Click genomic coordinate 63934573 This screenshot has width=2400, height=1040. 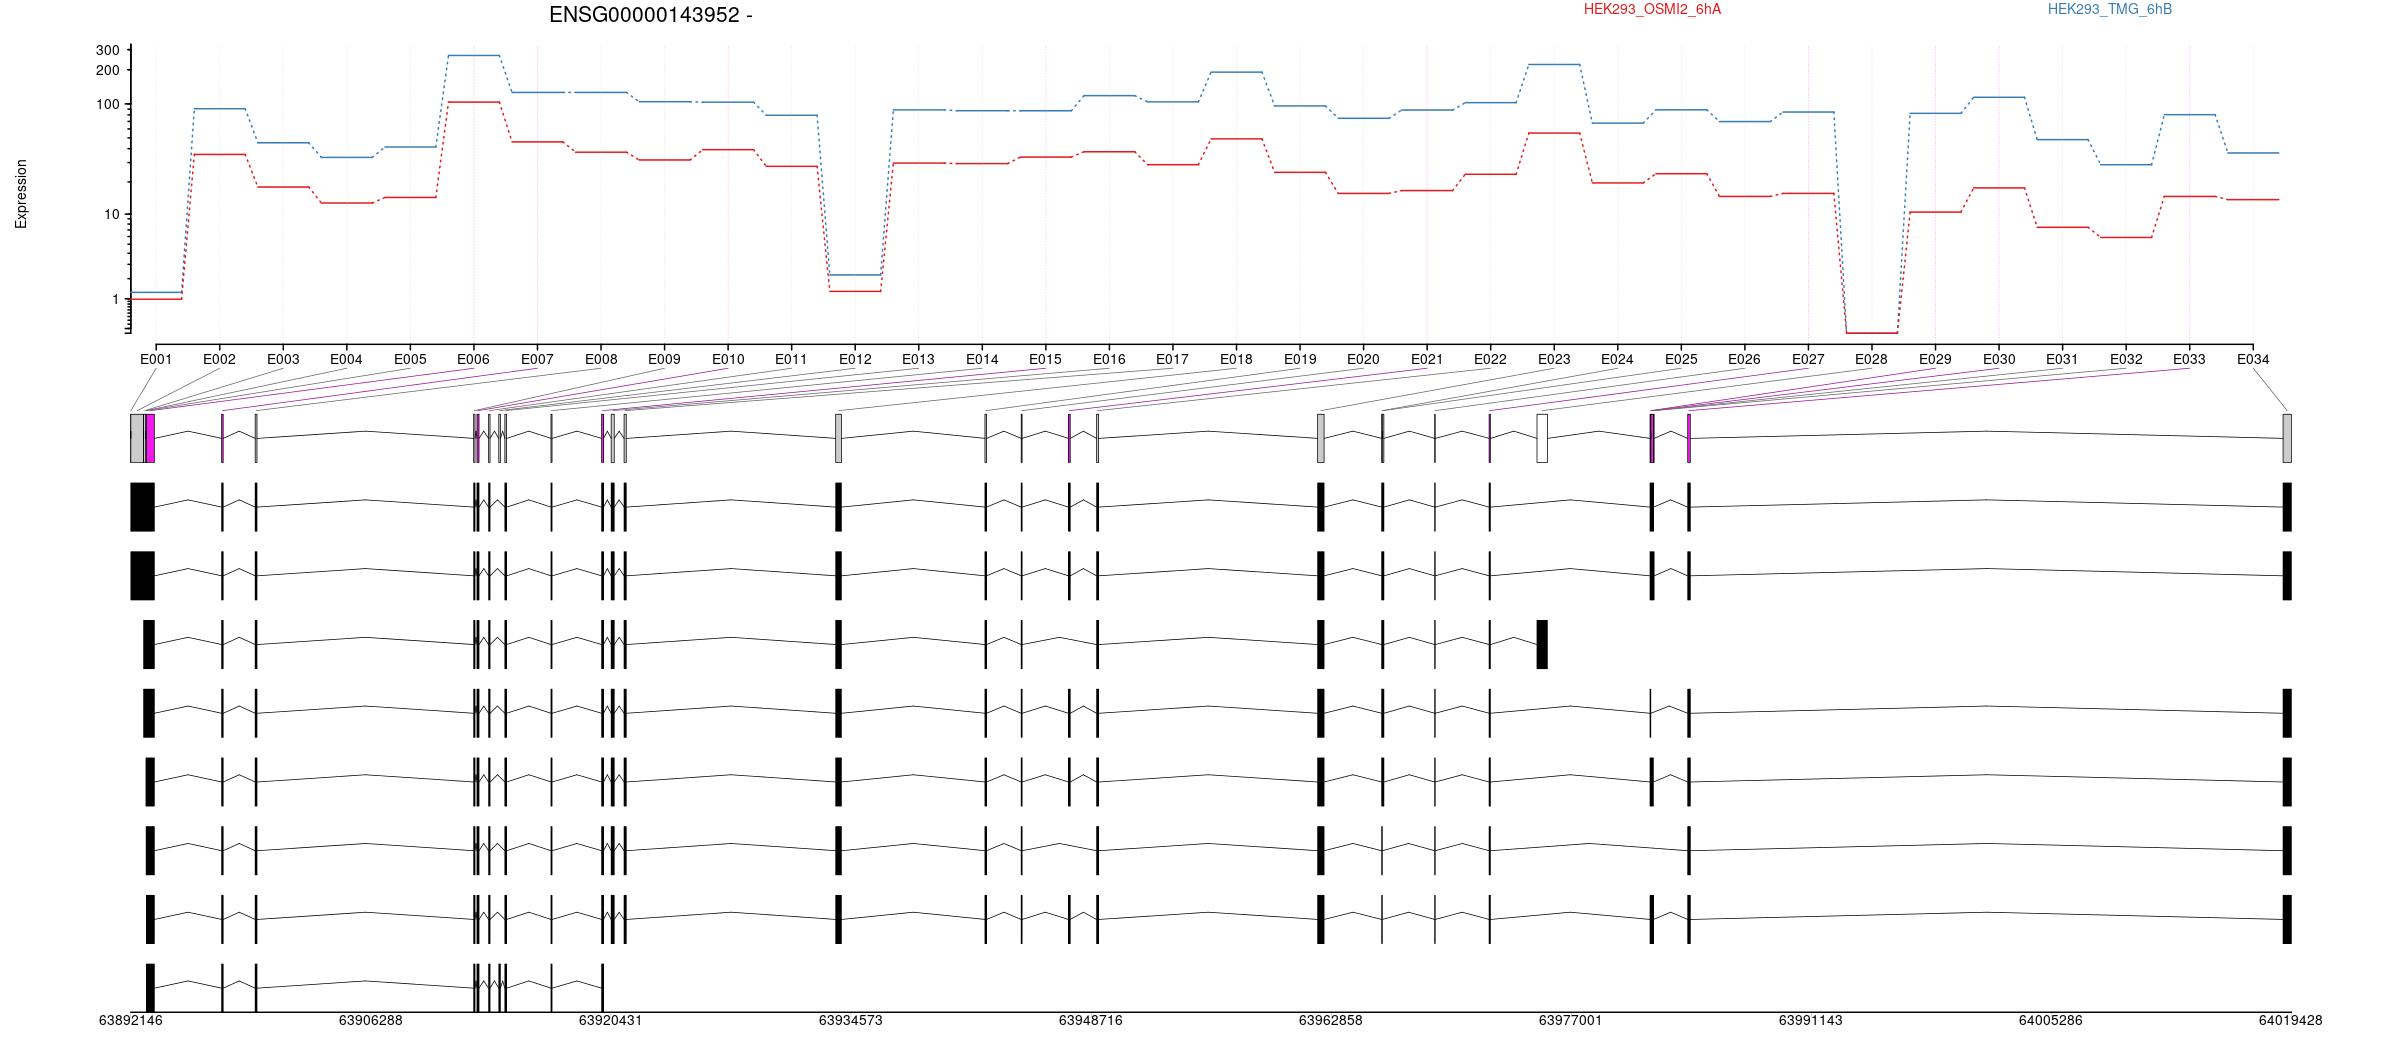click(850, 1021)
